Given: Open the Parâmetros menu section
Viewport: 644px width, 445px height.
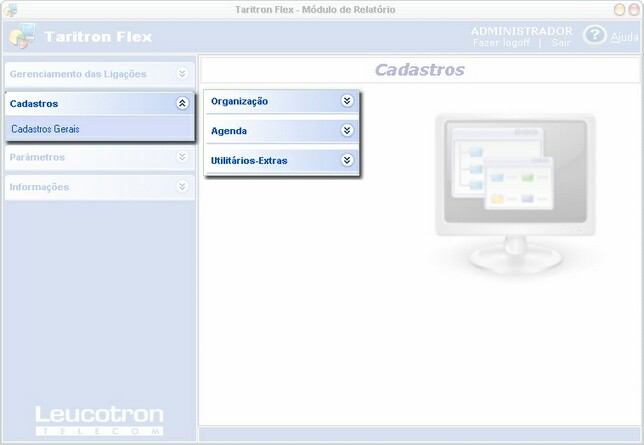Looking at the screenshot, I should click(100, 157).
